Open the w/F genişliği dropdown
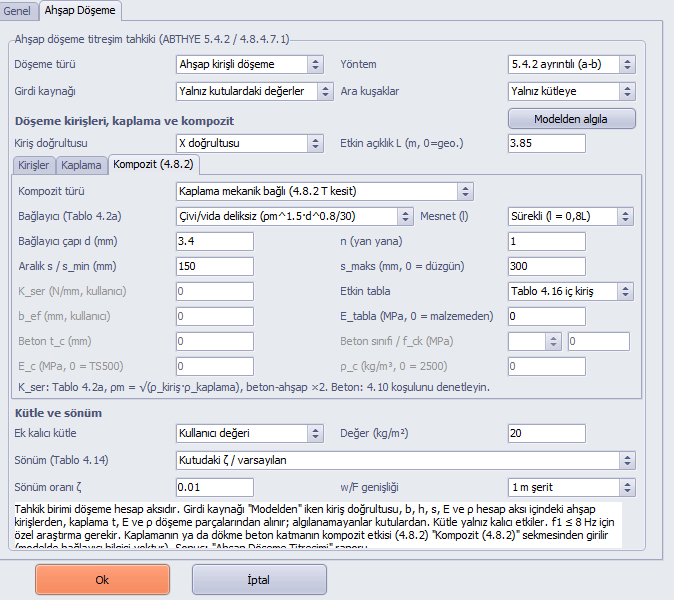This screenshot has height=600, width=674. click(x=571, y=487)
